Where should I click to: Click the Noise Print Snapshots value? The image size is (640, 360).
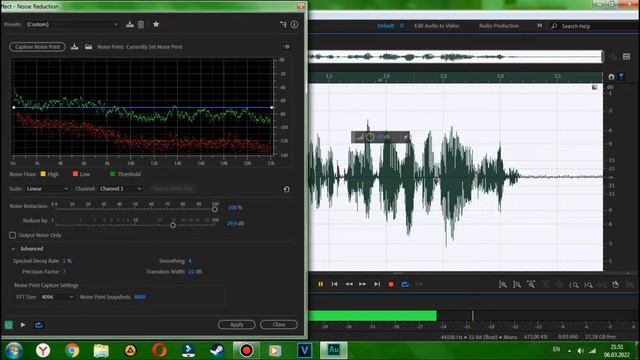tap(140, 297)
